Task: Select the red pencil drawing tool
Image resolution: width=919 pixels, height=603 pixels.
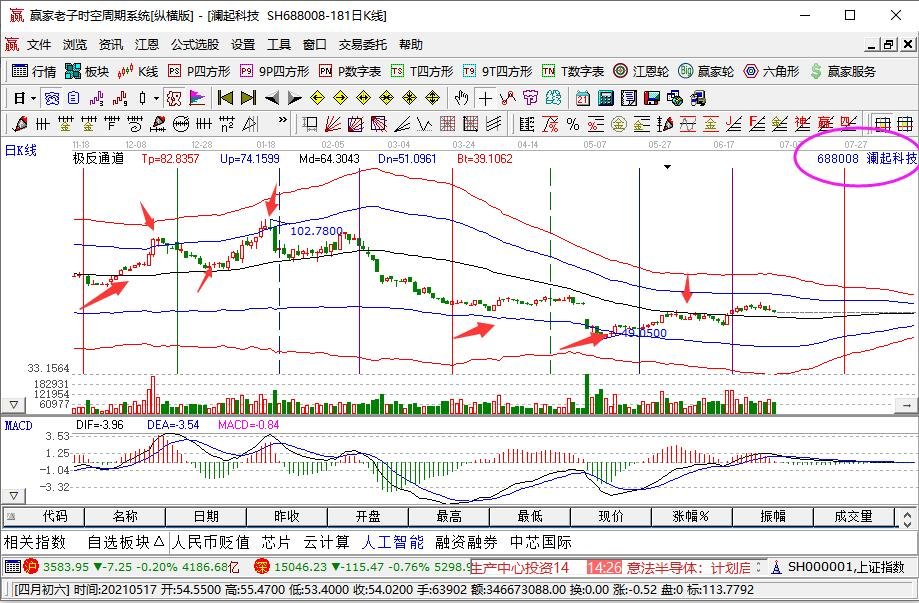Action: pyautogui.click(x=19, y=124)
